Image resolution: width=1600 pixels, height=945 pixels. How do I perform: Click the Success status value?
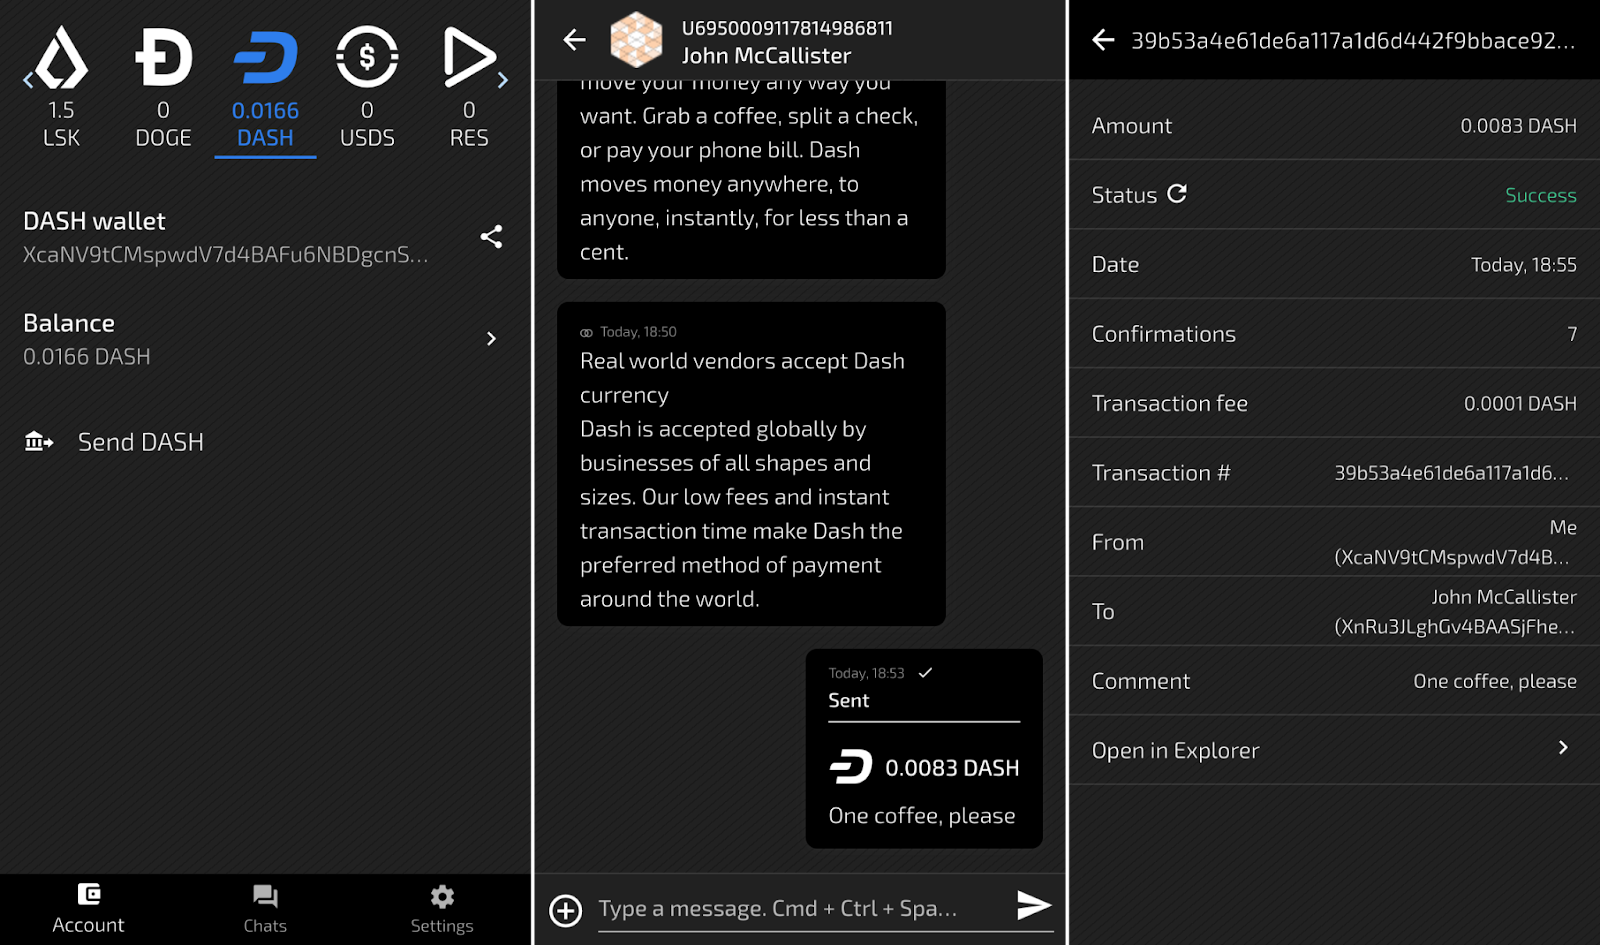(x=1540, y=195)
